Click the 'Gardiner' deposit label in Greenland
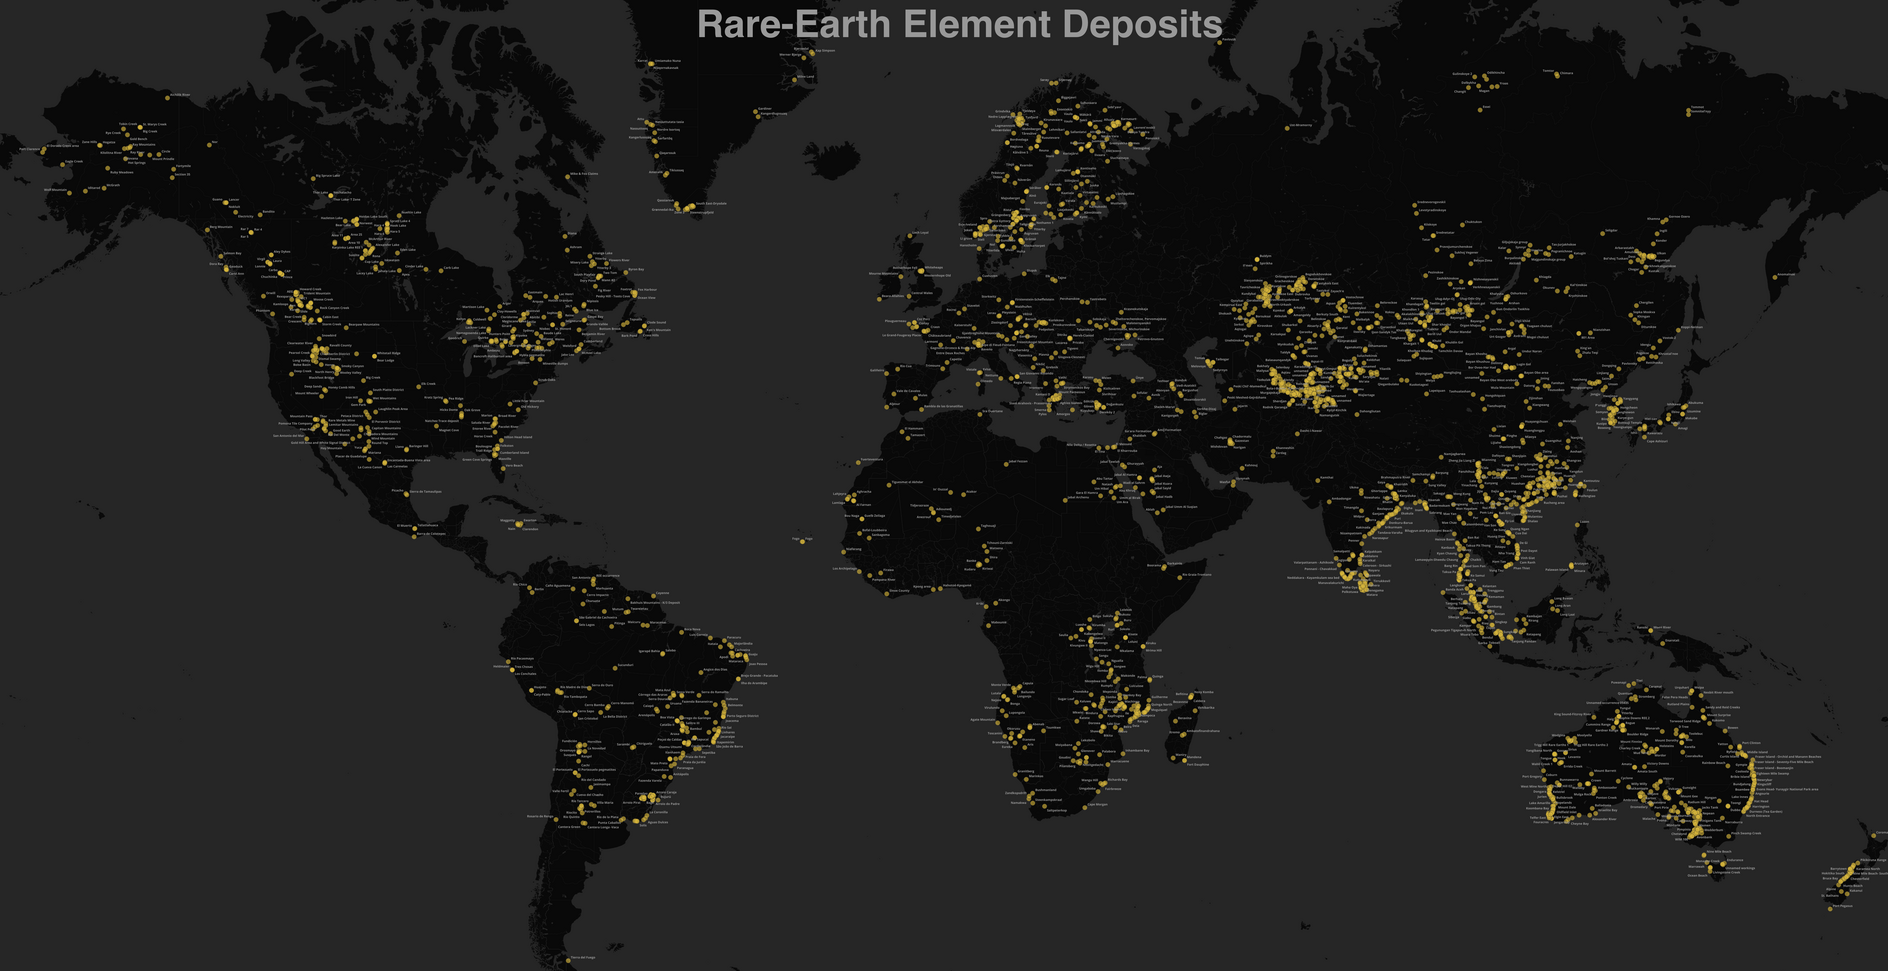 765,109
